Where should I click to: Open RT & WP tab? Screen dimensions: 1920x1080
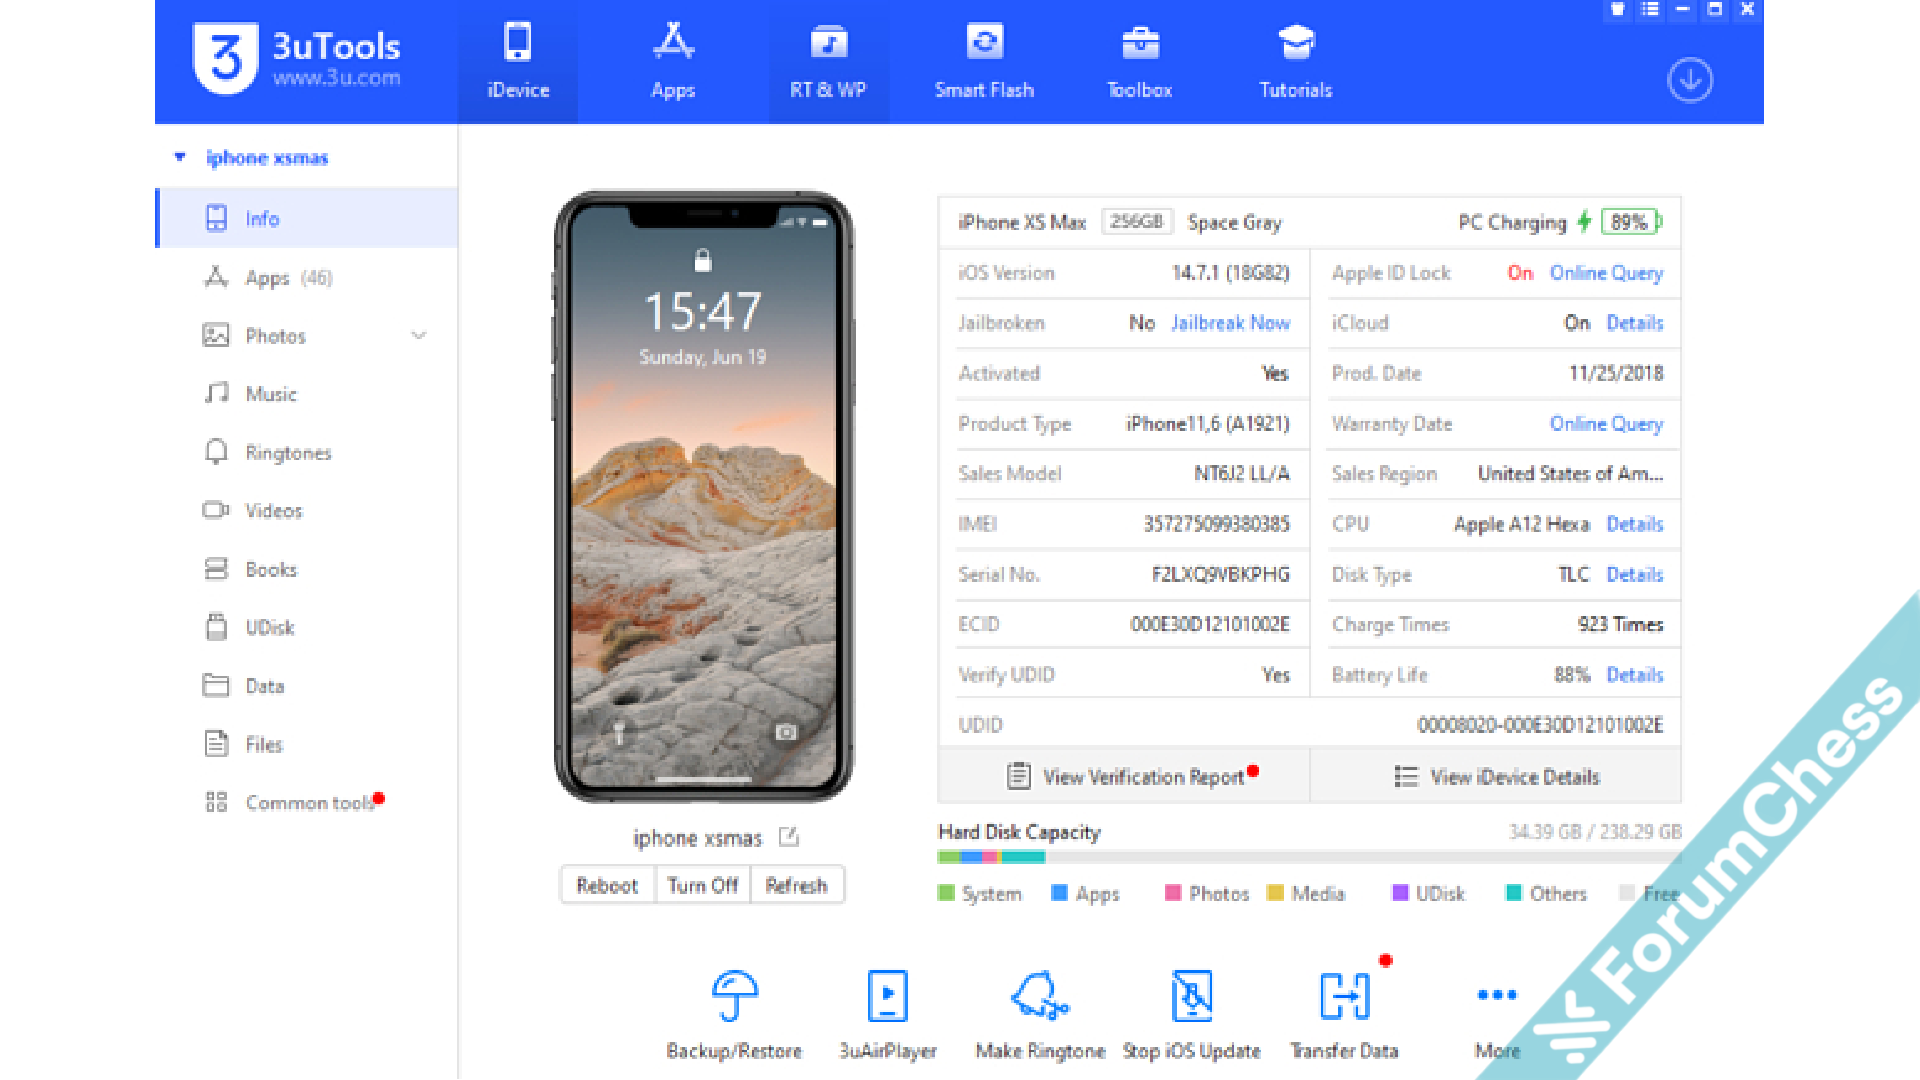[x=828, y=62]
